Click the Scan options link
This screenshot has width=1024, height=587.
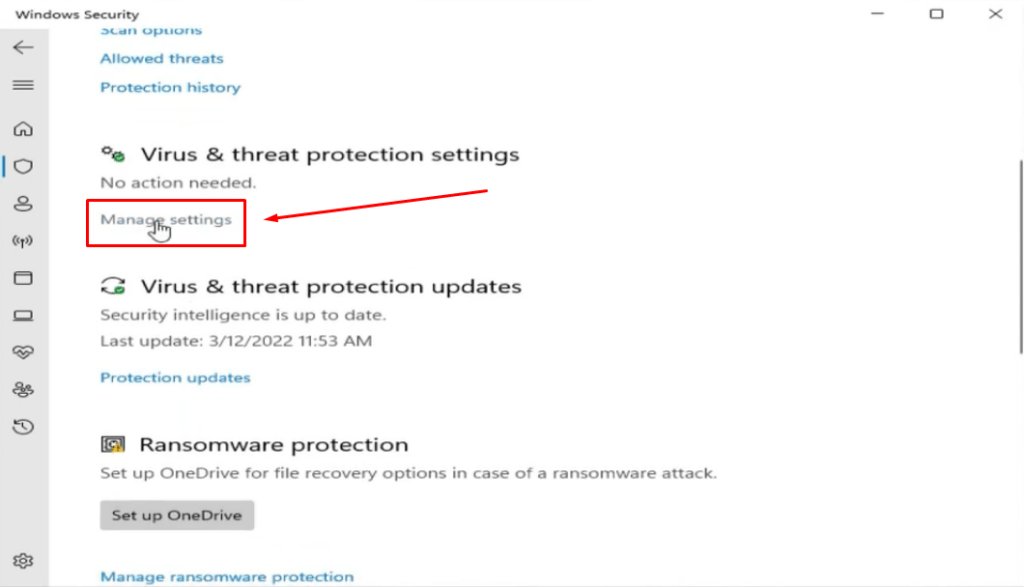(151, 31)
